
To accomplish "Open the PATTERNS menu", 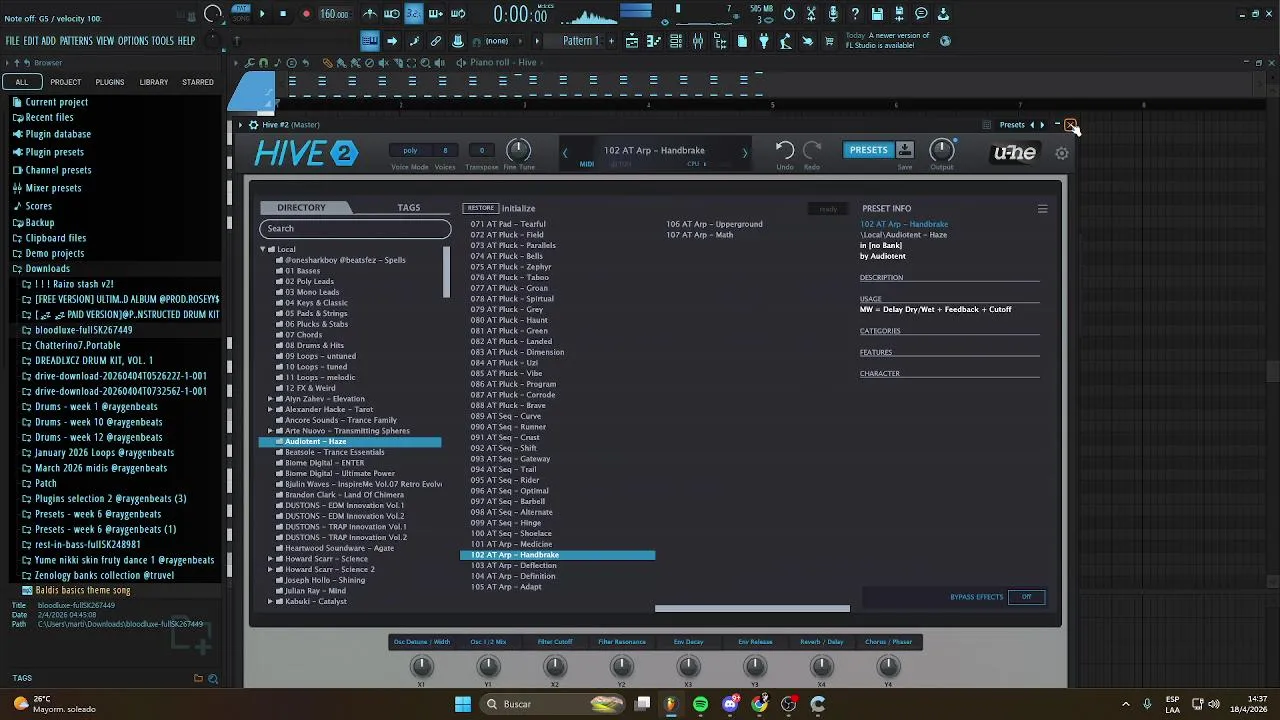I will tap(76, 41).
